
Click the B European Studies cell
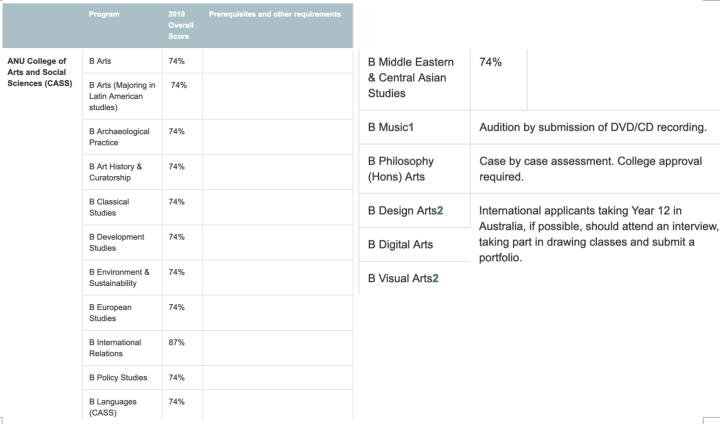click(122, 313)
